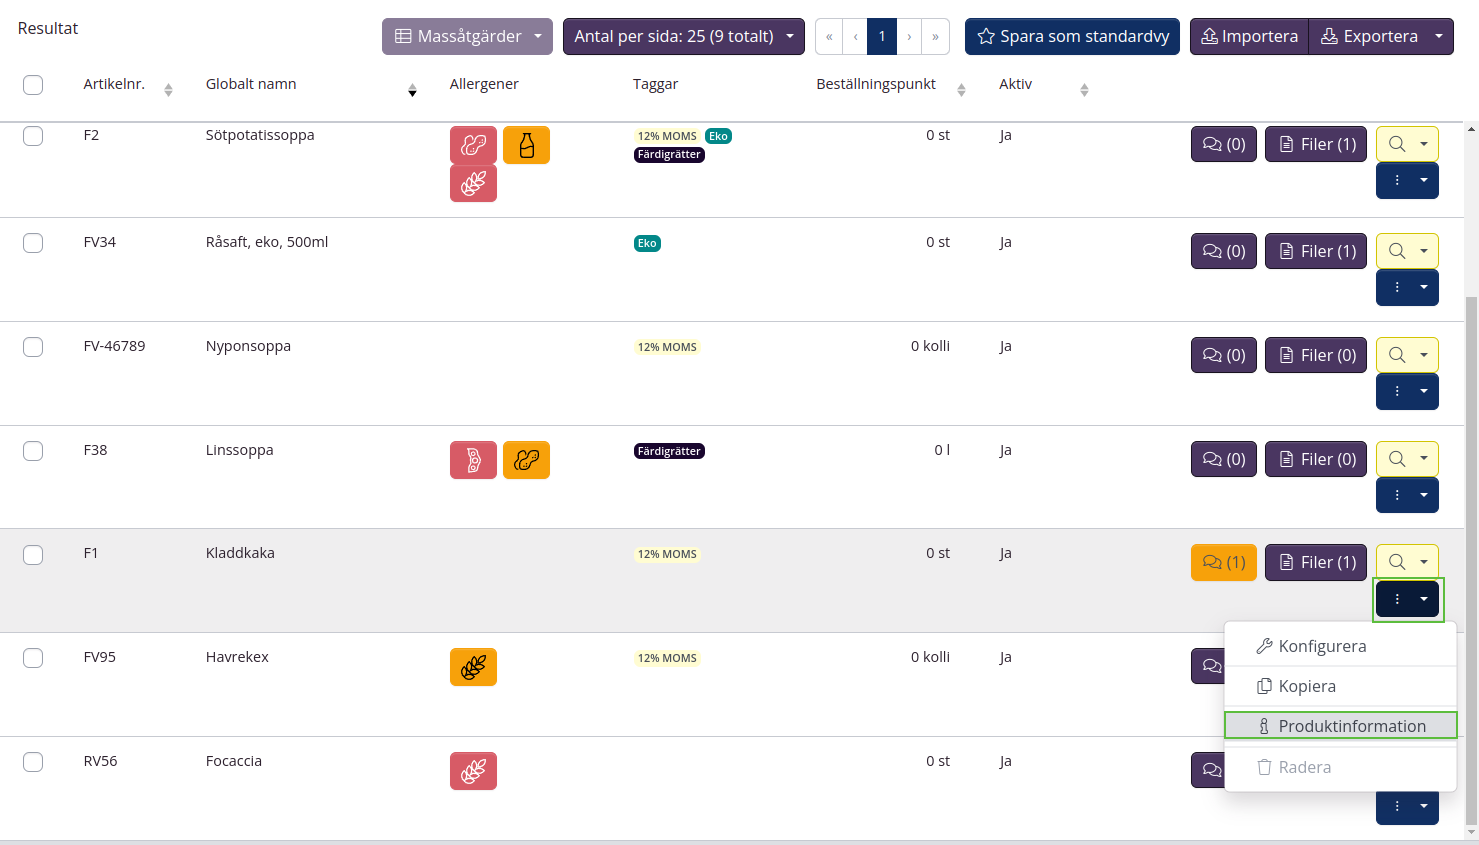
Task: Open Filer (1) for Råsaft, eko, 500ml
Action: pos(1315,251)
